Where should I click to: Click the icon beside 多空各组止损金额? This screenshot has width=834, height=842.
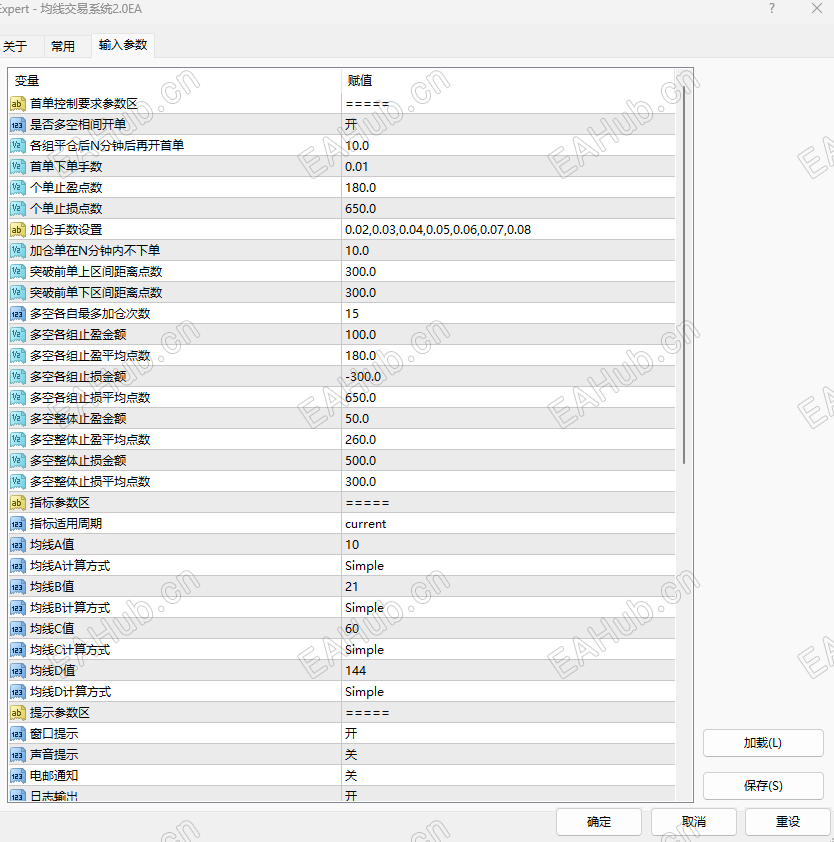(18, 376)
